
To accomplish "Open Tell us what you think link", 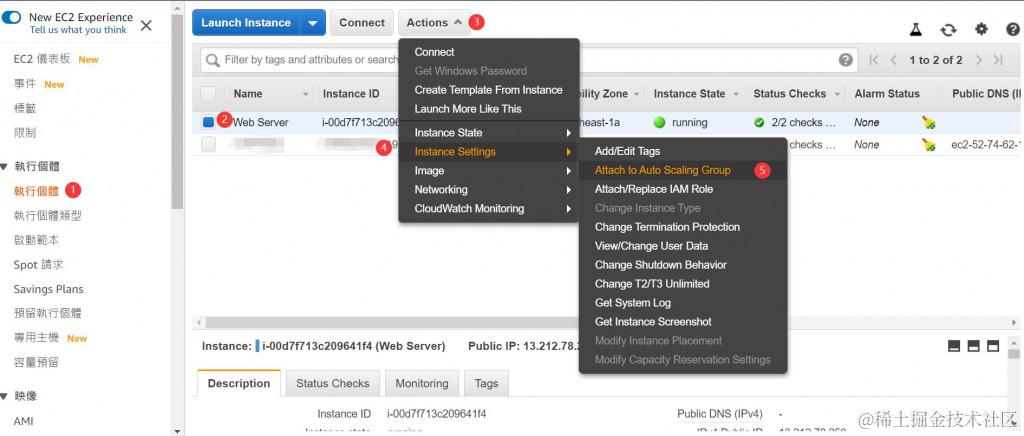I will tap(78, 30).
